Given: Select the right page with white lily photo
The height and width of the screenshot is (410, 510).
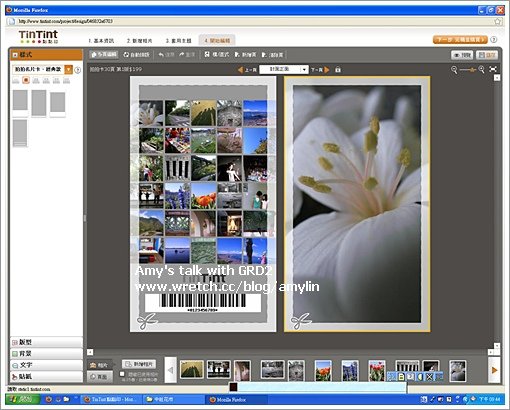Looking at the screenshot, I should (x=357, y=204).
